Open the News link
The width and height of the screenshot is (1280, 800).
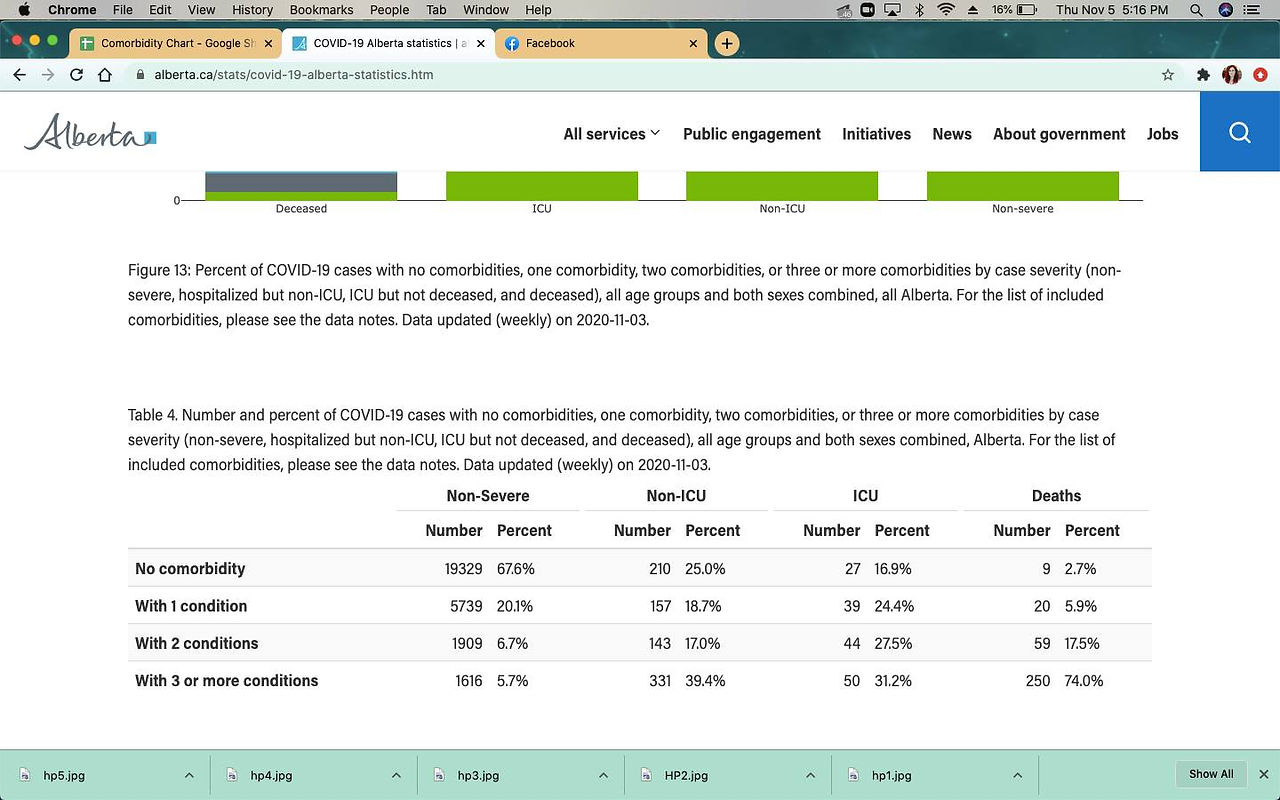point(952,134)
